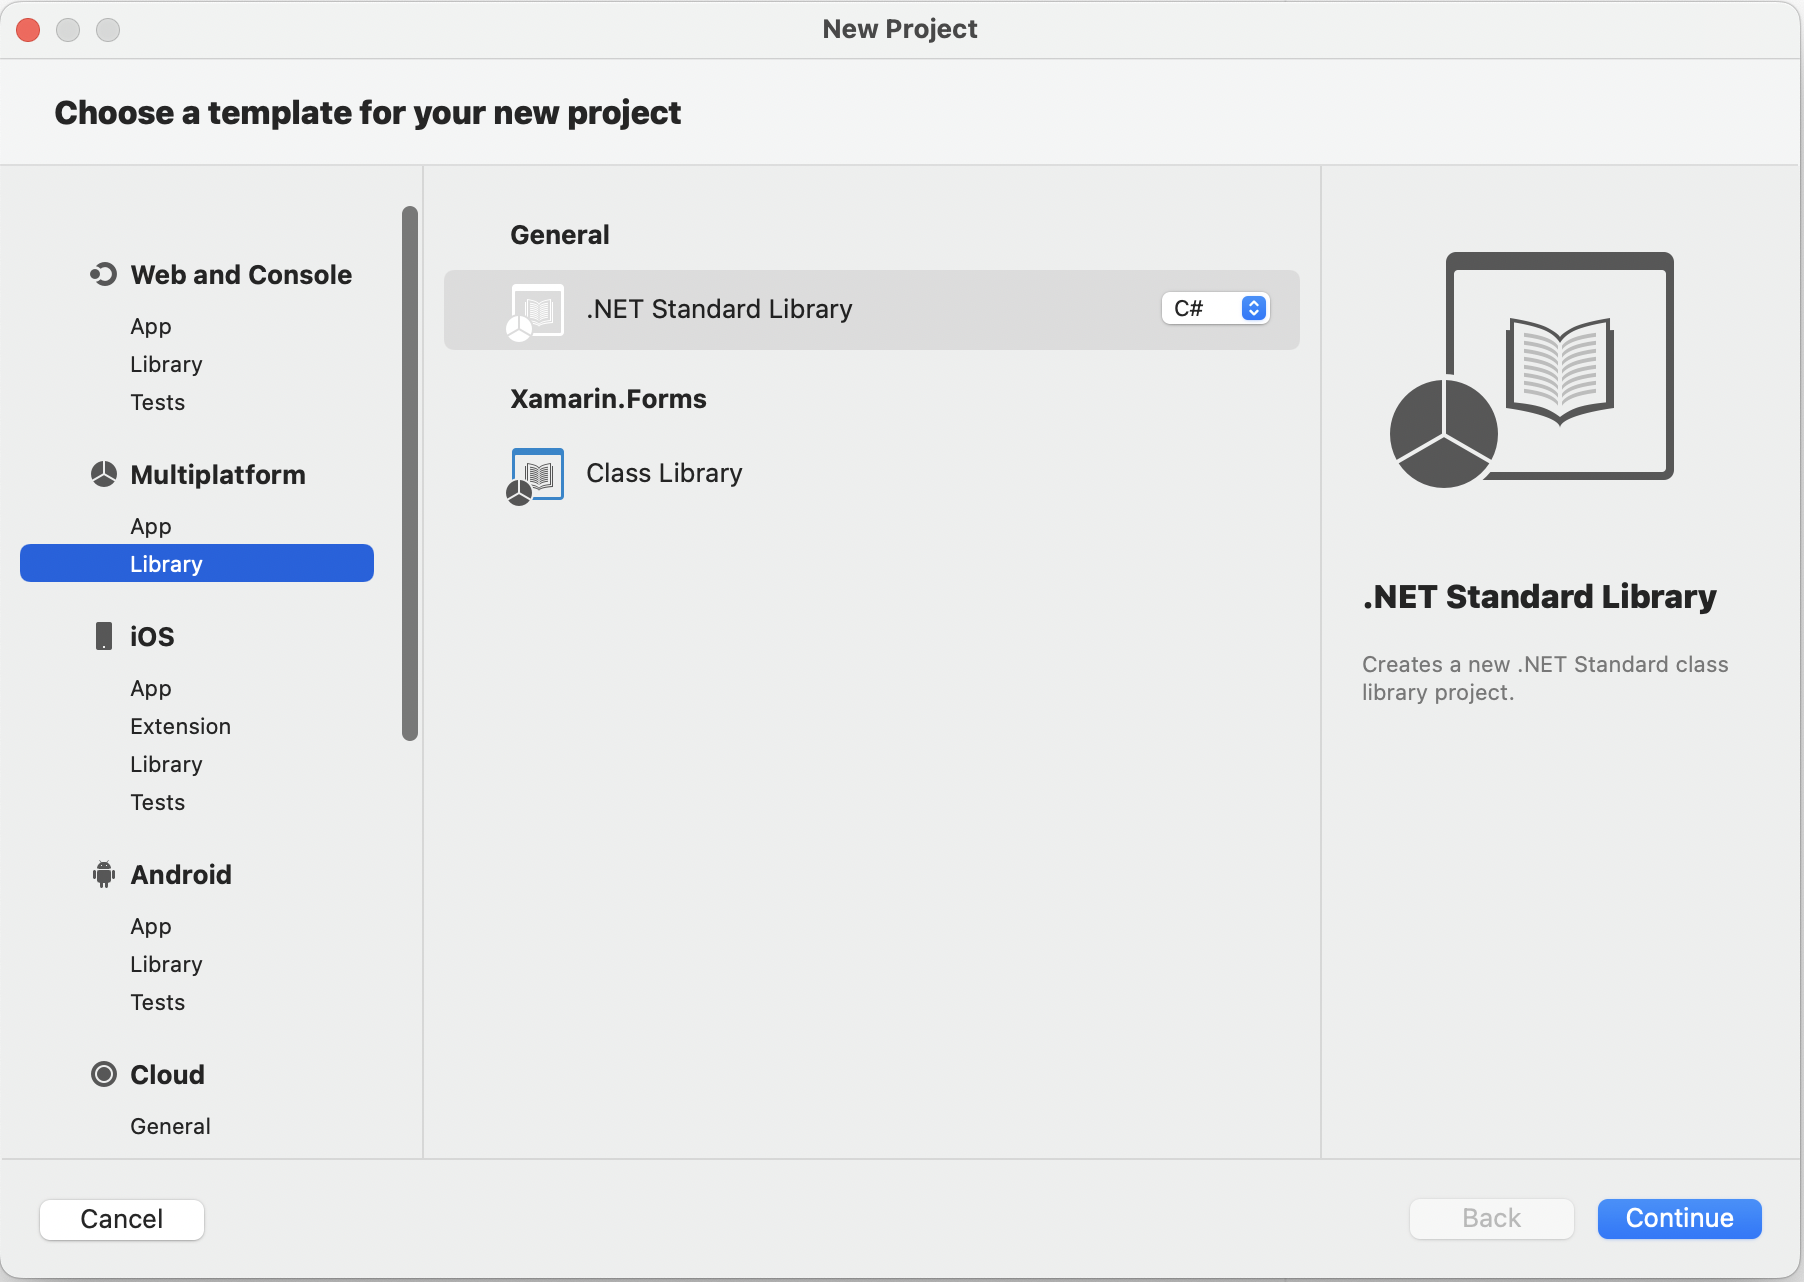Click the Cloud heading text

[167, 1074]
